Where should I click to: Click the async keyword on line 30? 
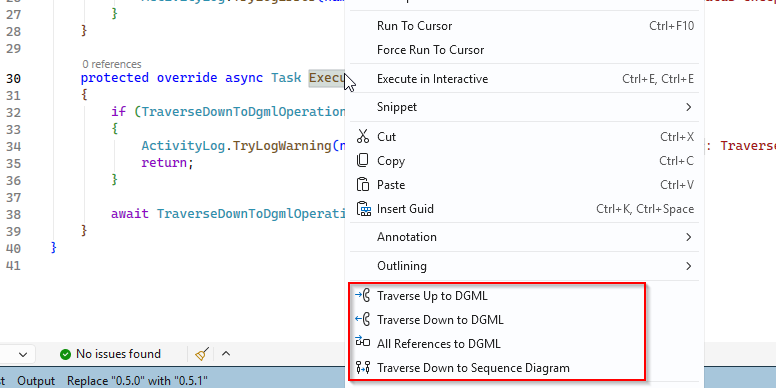pos(244,78)
